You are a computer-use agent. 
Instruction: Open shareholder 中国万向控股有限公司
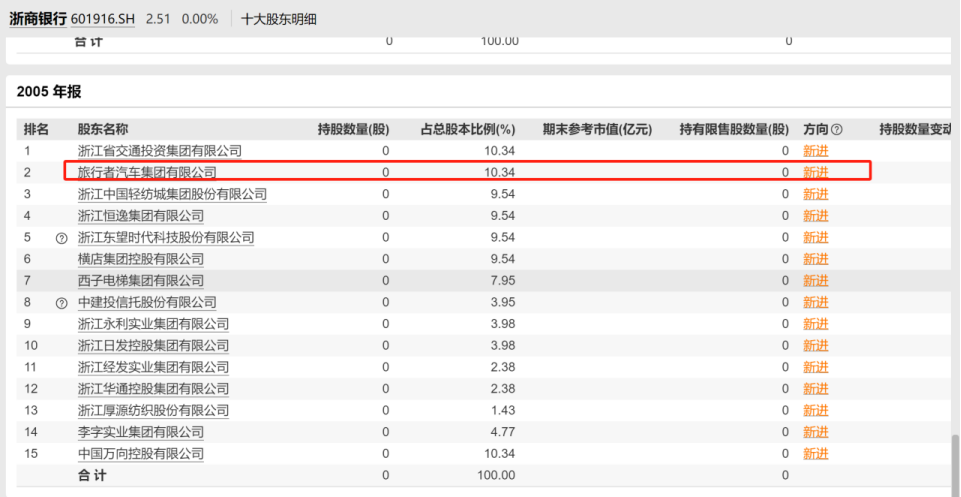(x=141, y=454)
